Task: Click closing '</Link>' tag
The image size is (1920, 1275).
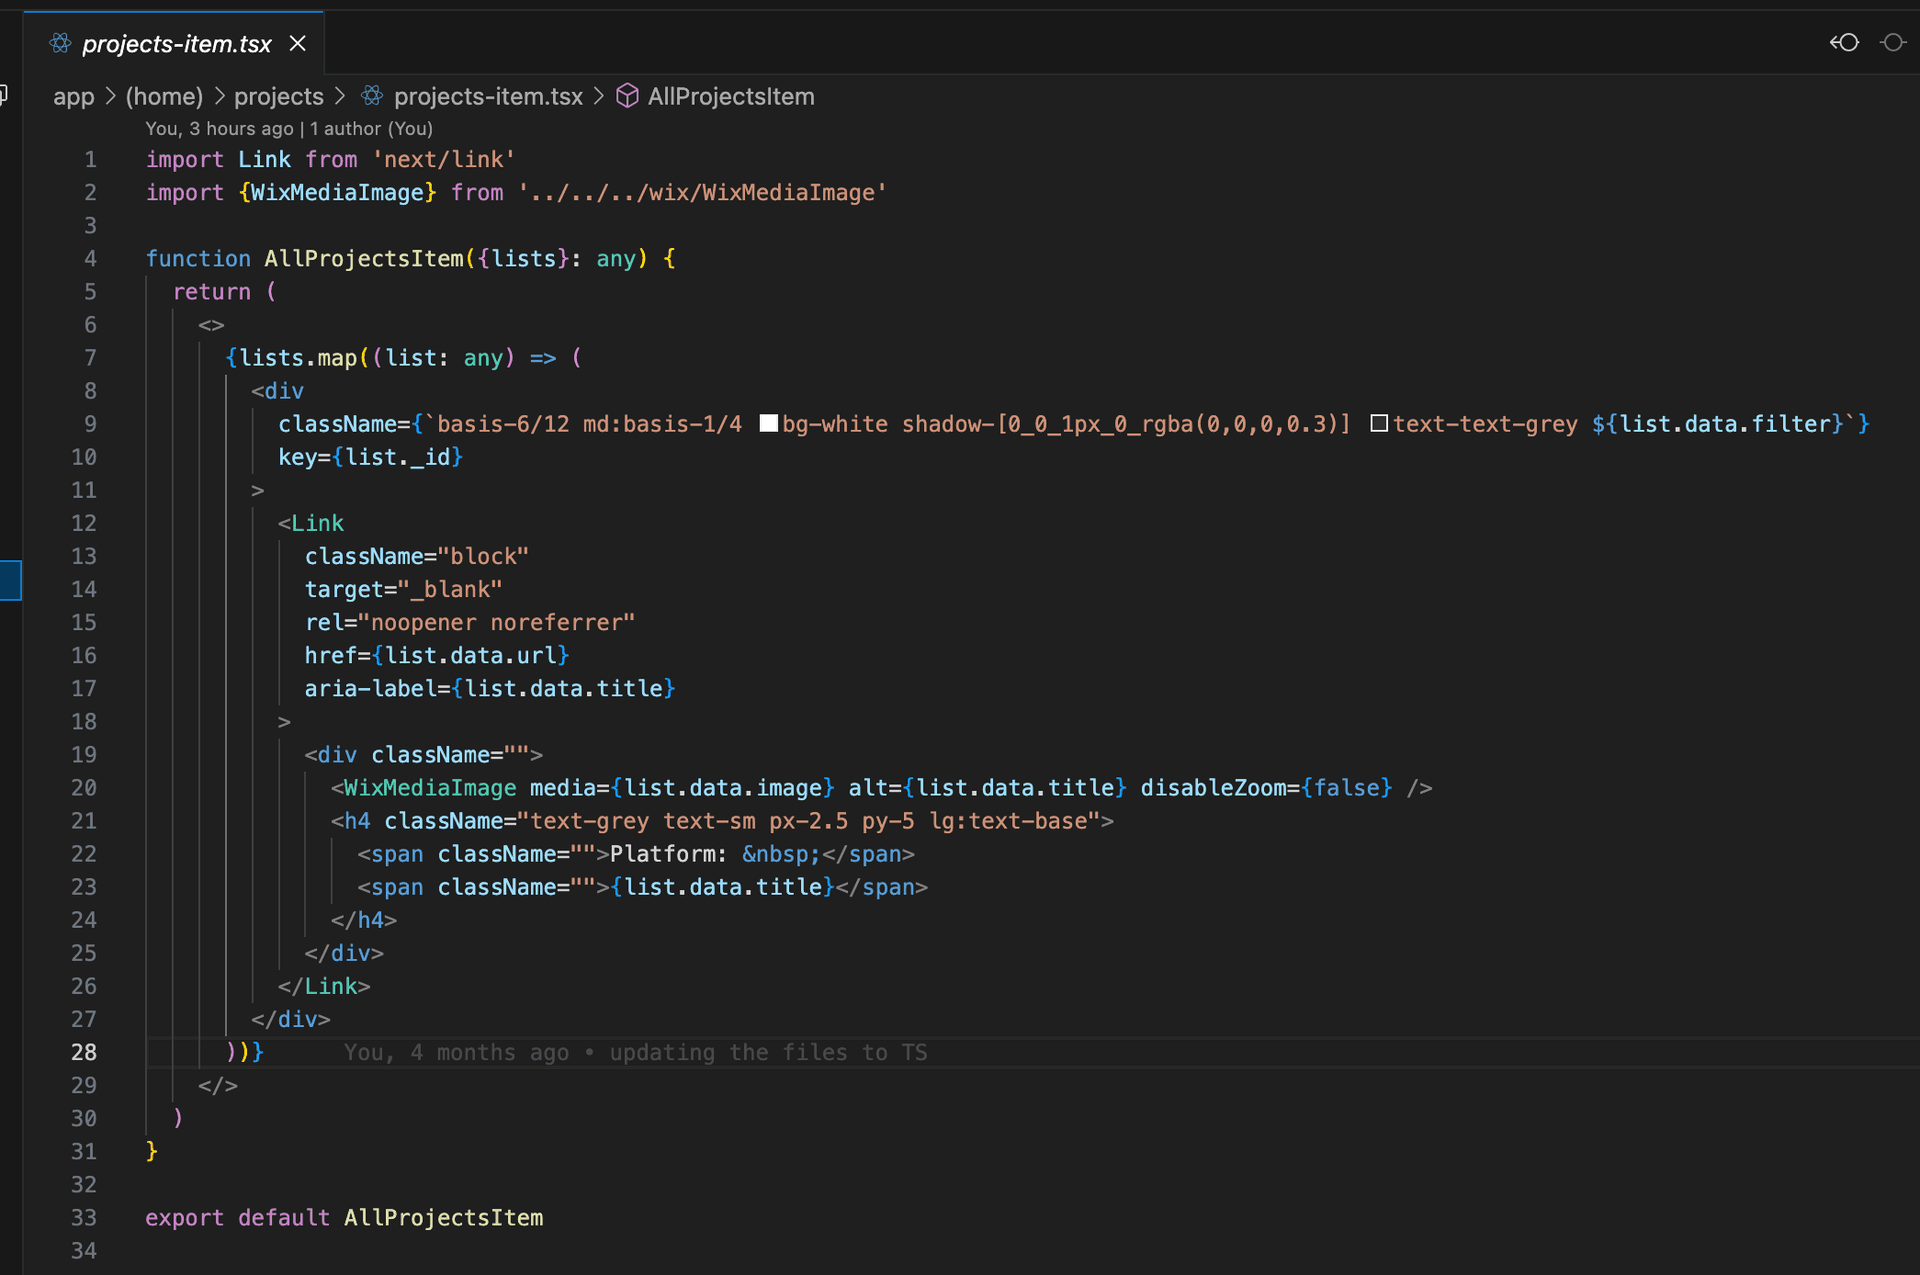Action: [324, 986]
